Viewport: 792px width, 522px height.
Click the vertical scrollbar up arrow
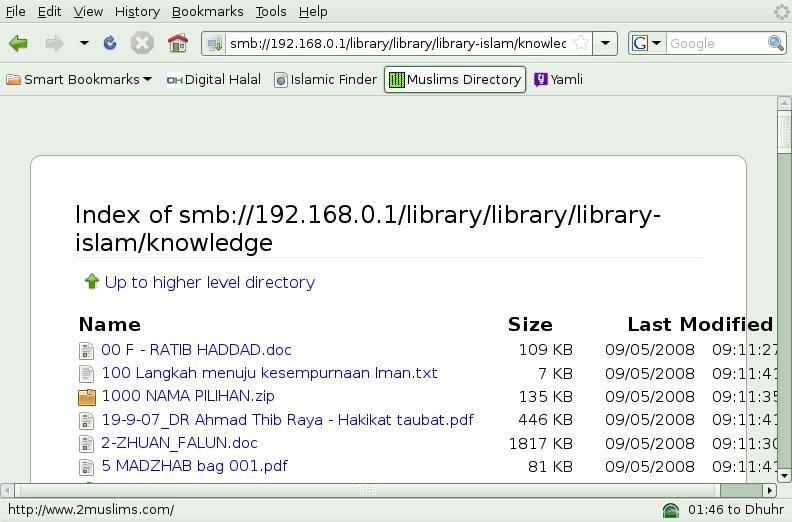784,103
